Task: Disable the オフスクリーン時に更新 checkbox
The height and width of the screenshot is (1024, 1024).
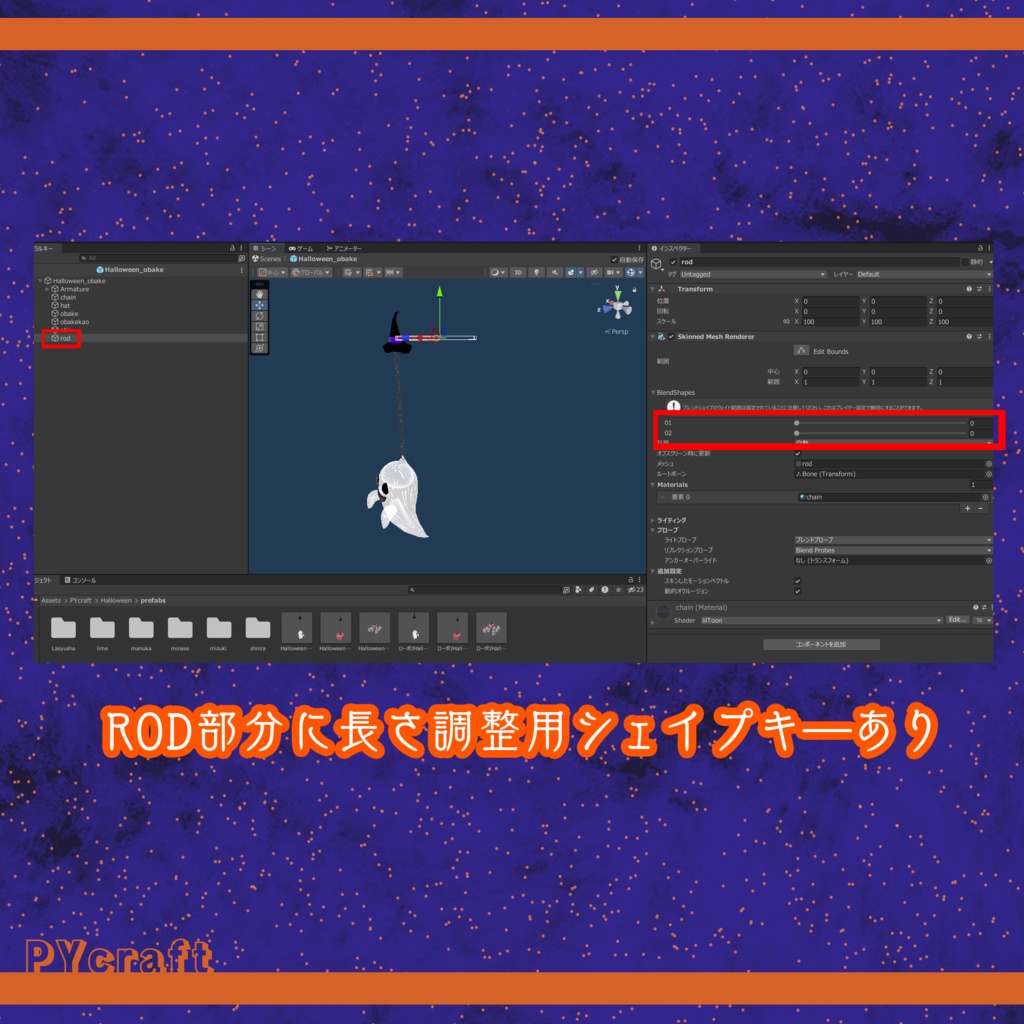Action: [x=797, y=454]
